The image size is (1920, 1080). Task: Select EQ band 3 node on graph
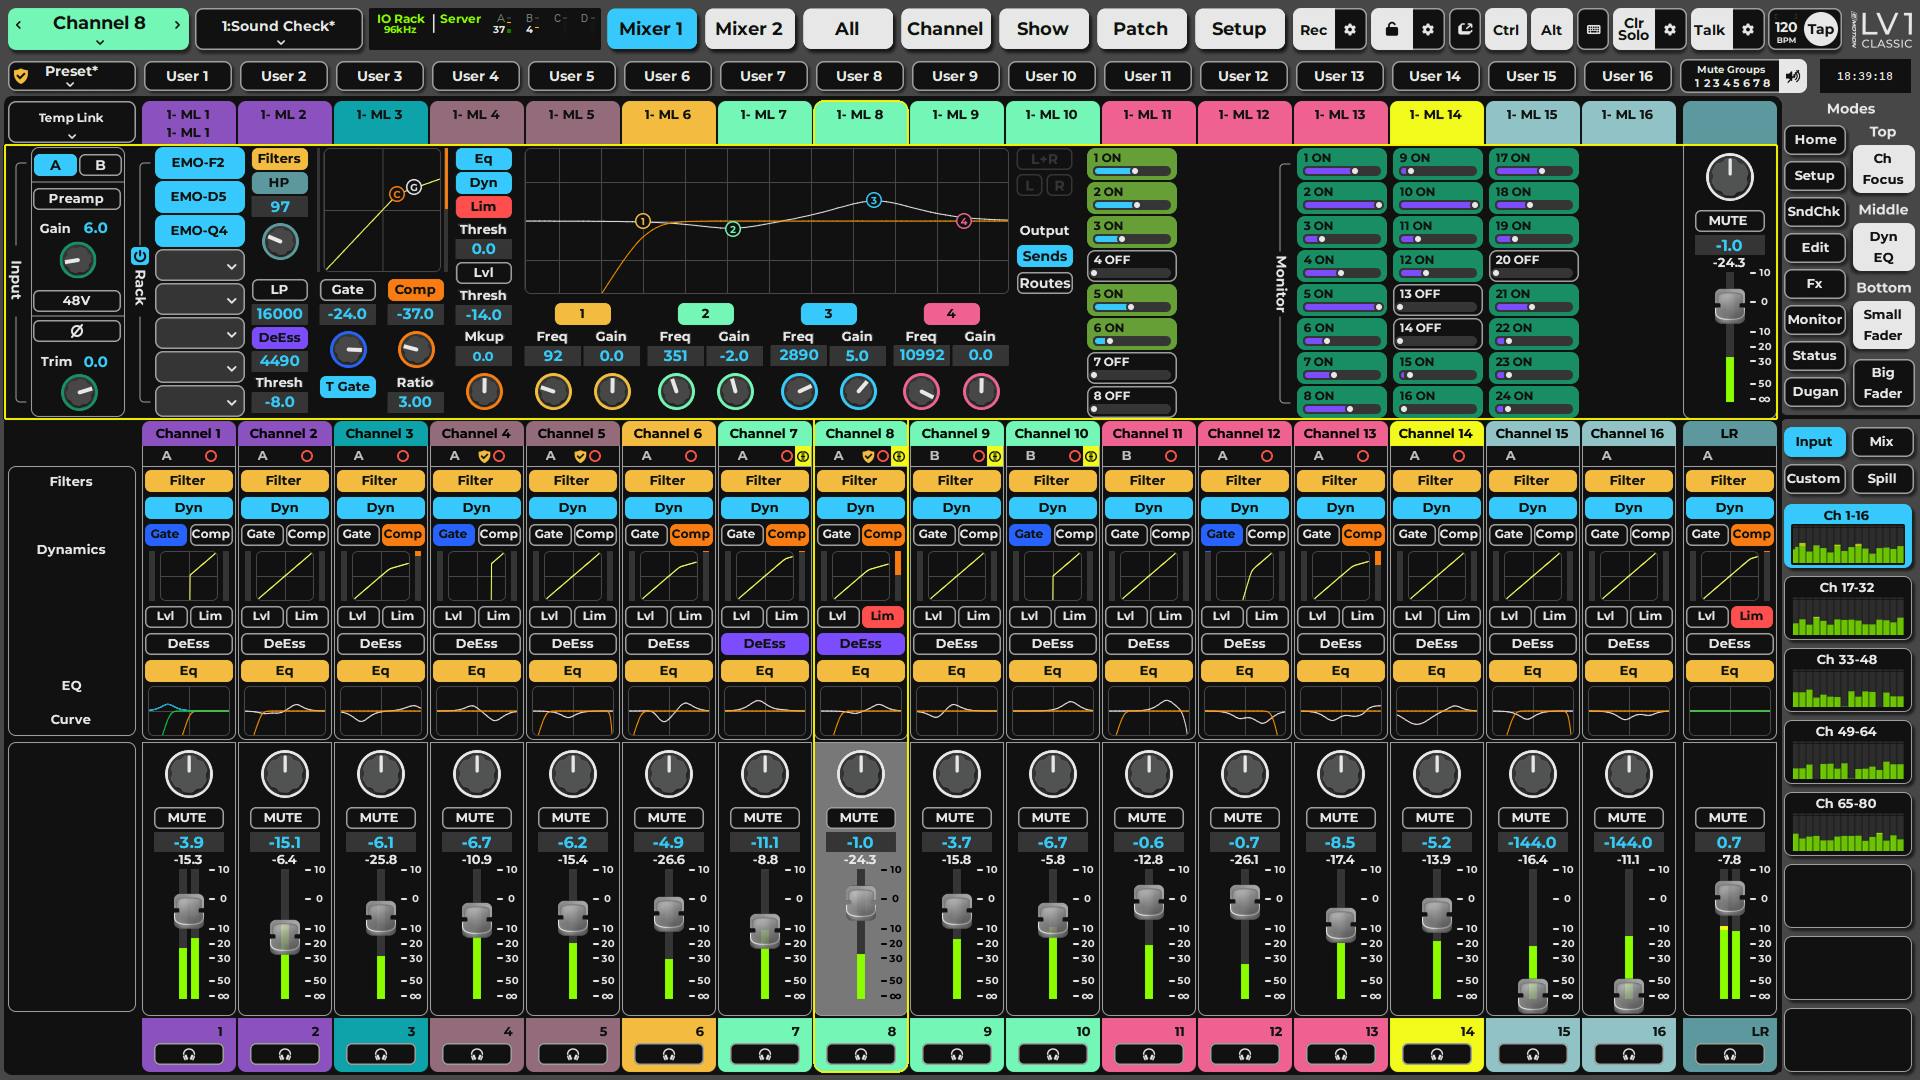[x=874, y=200]
